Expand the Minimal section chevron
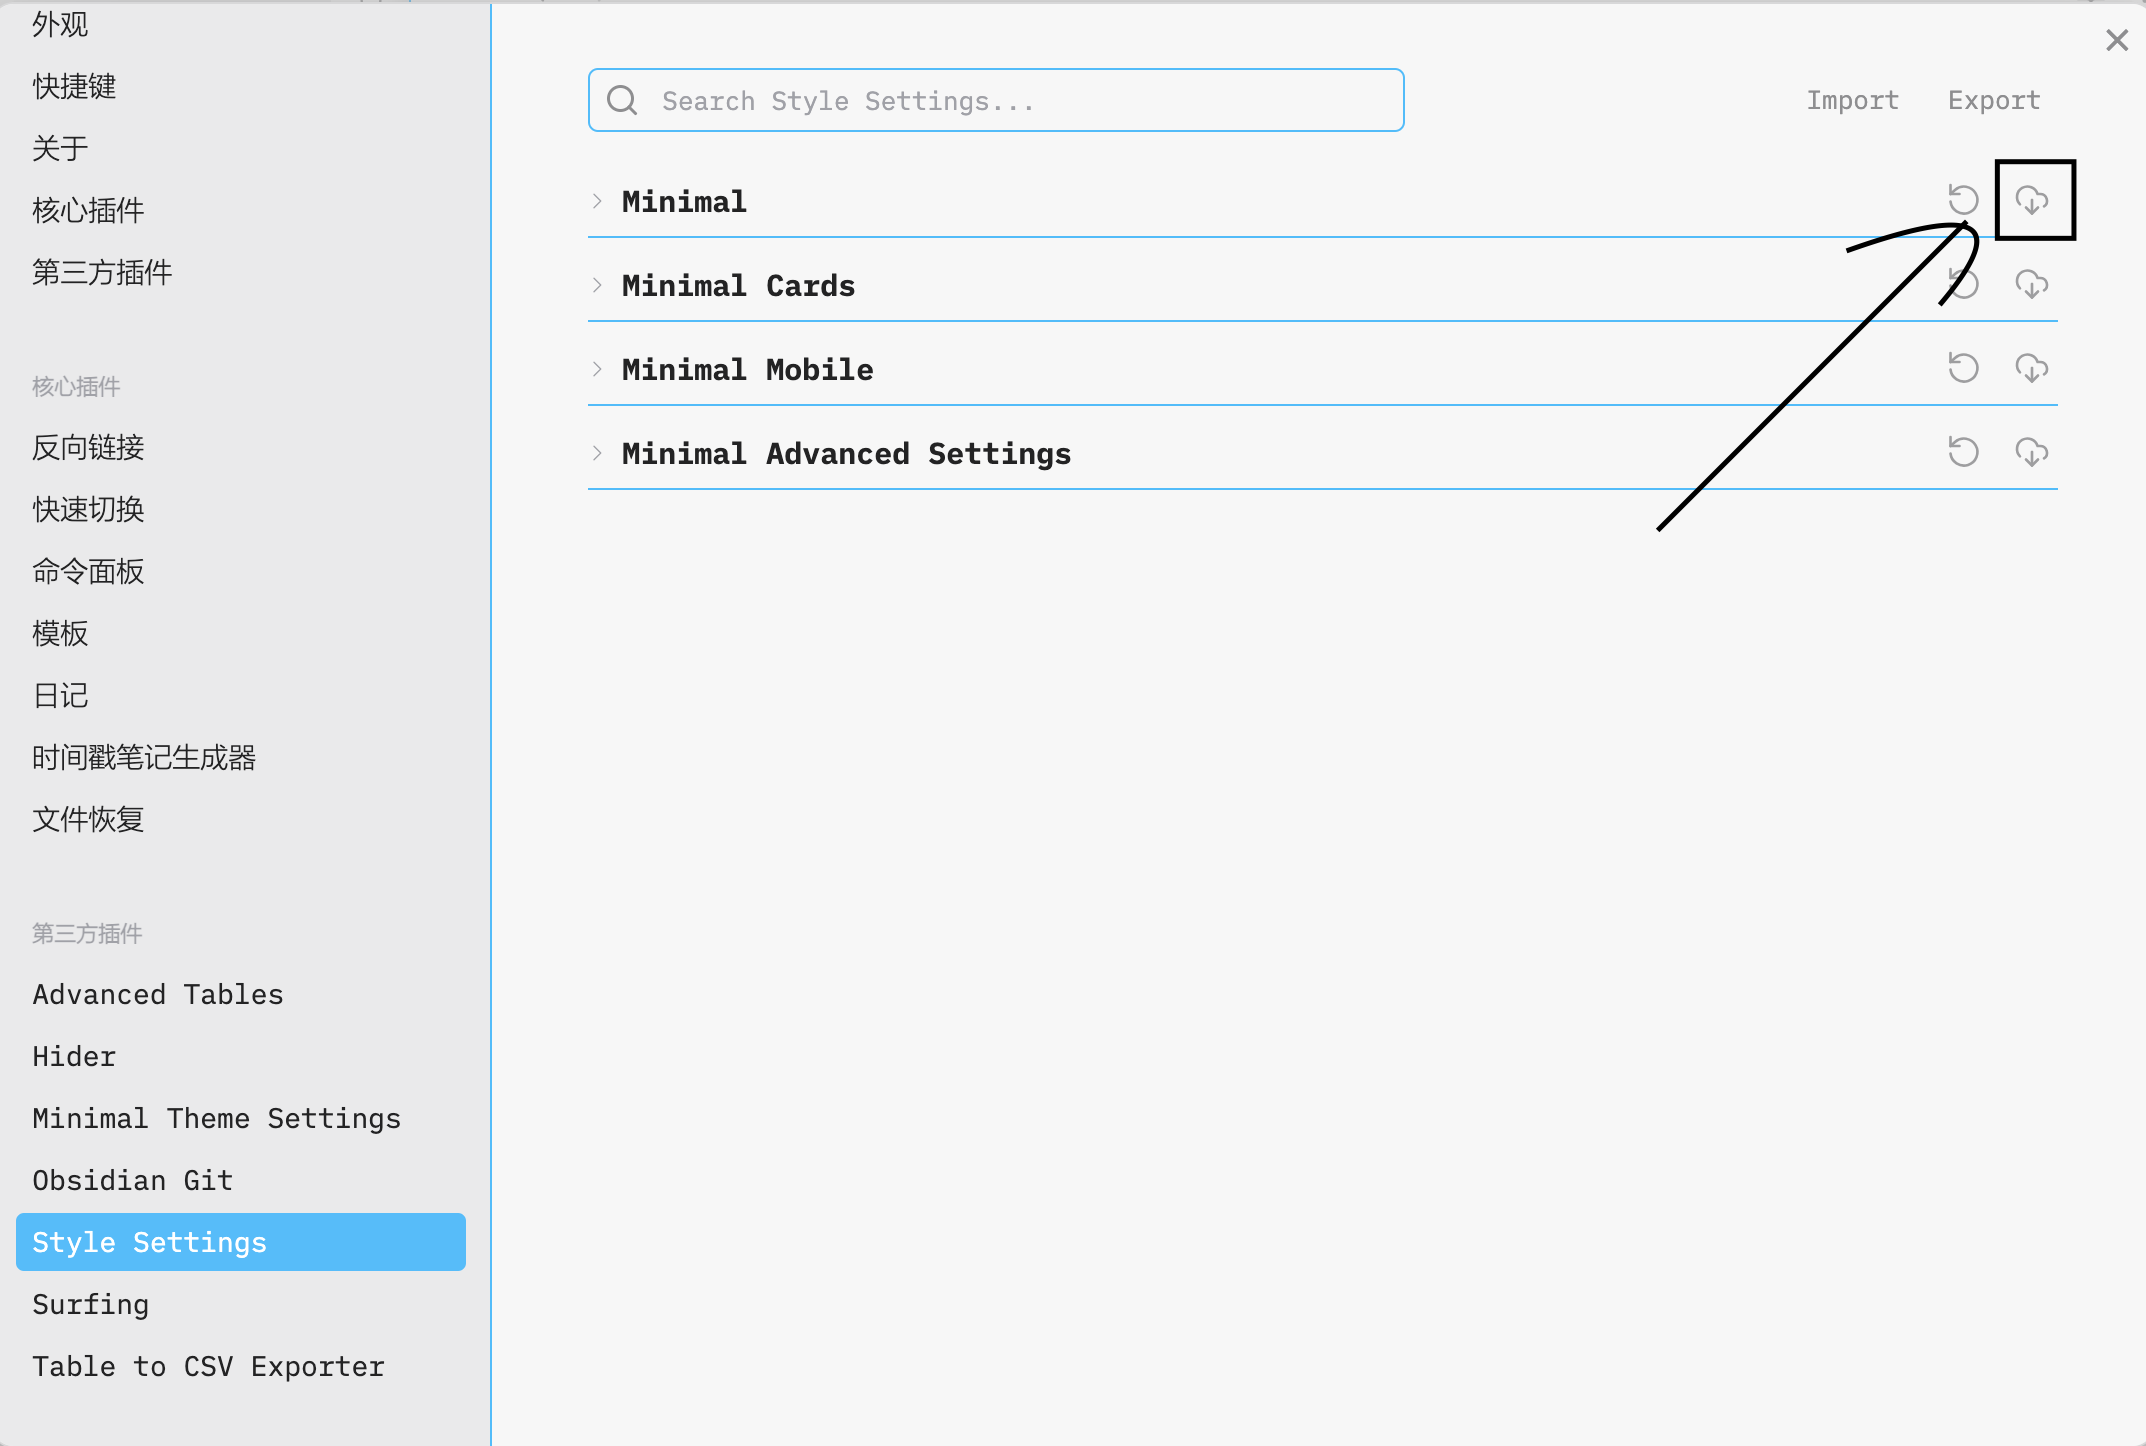2146x1446 pixels. point(597,201)
